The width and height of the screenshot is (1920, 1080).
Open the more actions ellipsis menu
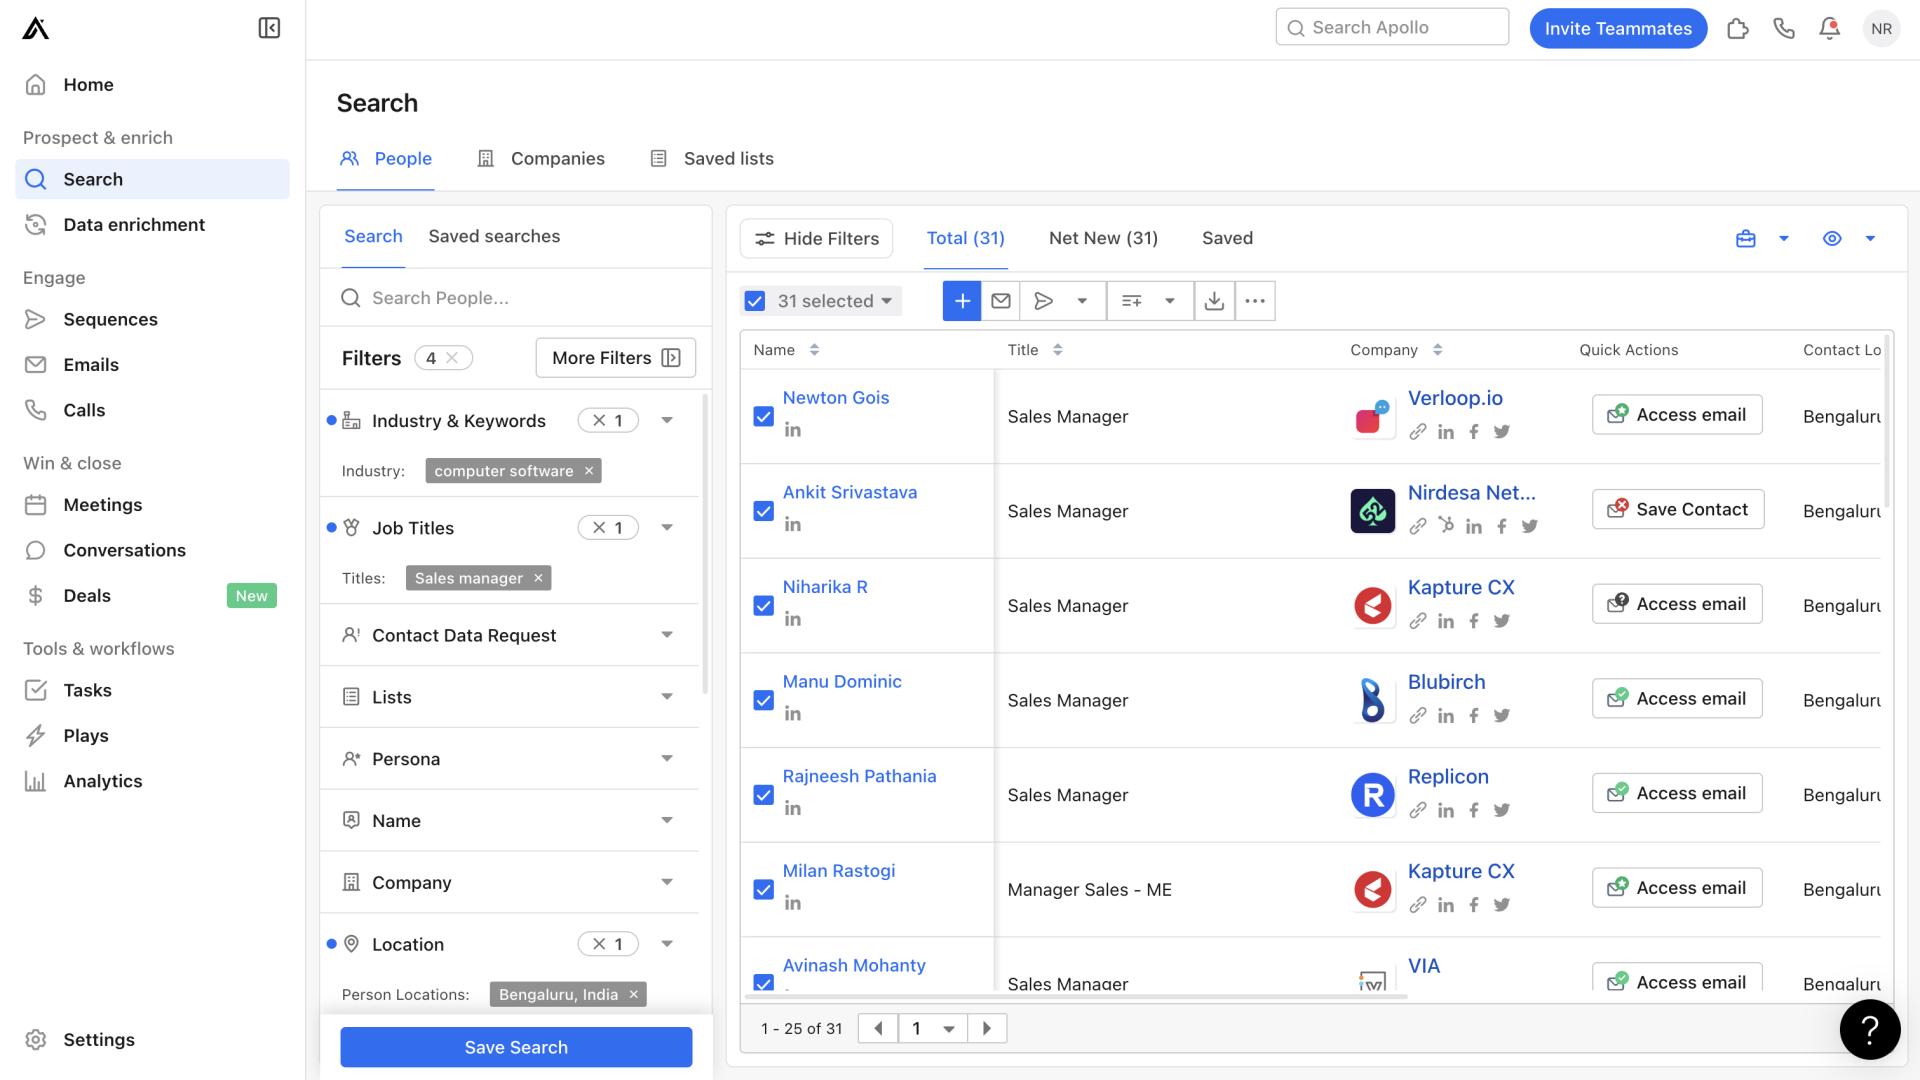[x=1255, y=301]
